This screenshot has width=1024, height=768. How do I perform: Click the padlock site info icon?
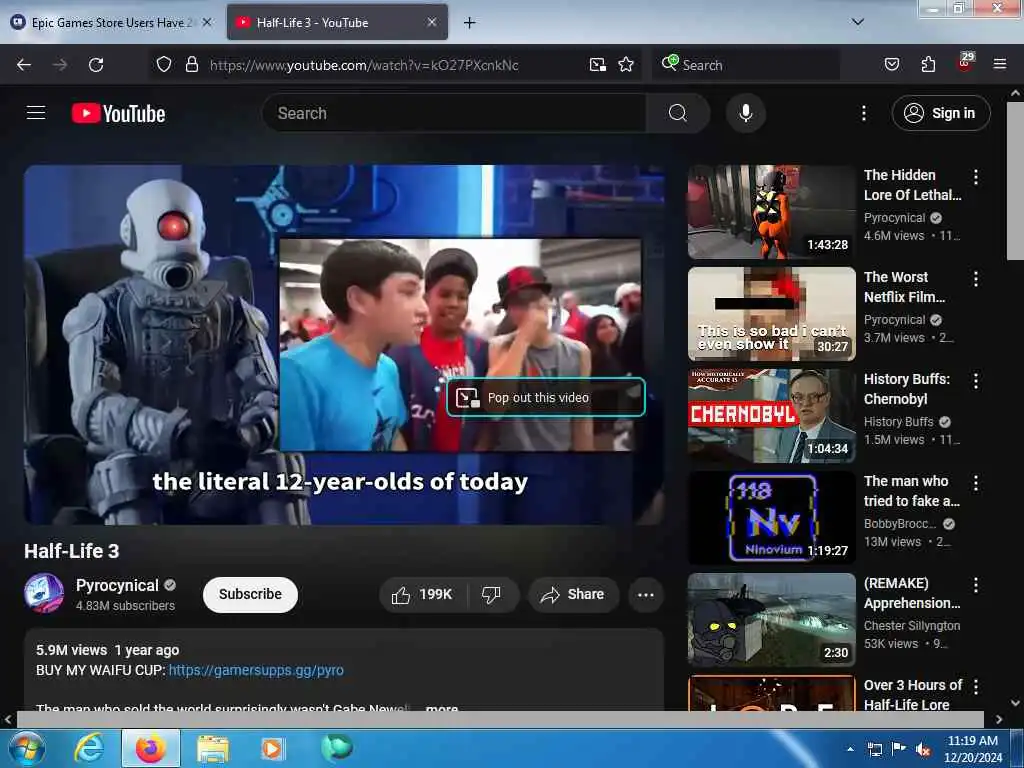pyautogui.click(x=191, y=64)
